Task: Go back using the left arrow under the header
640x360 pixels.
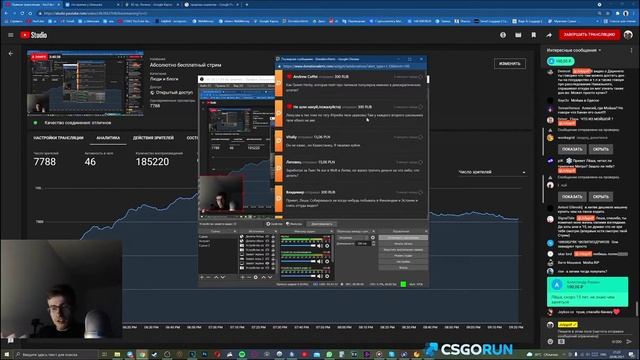Action: pos(11,53)
